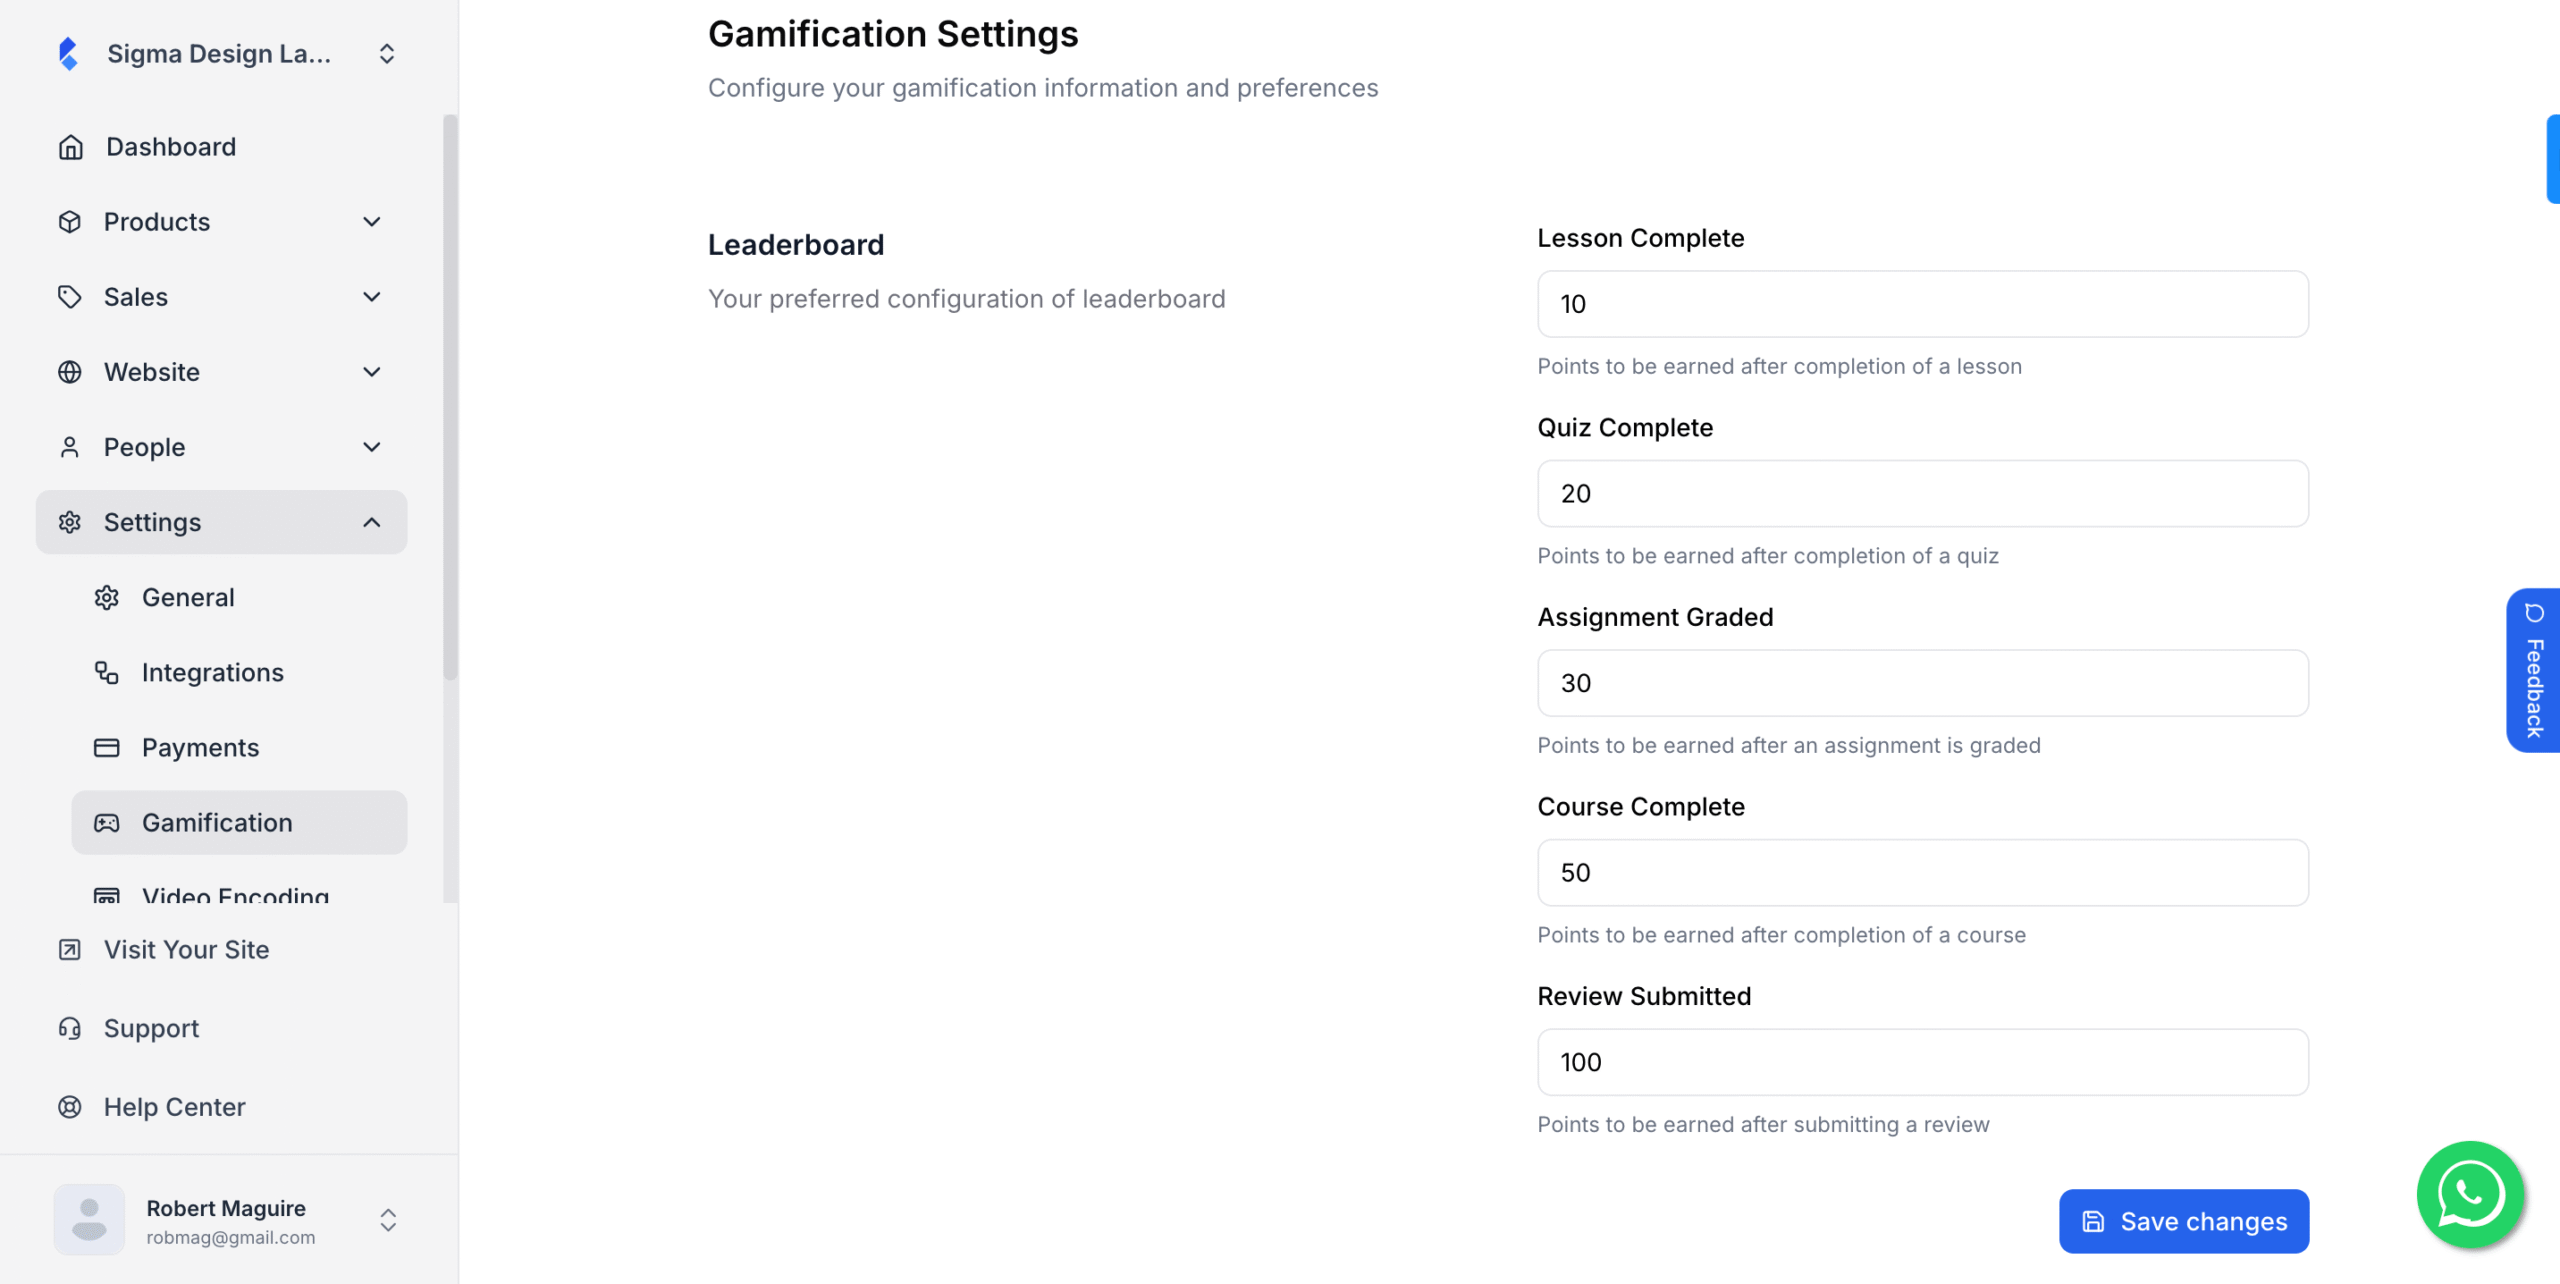The width and height of the screenshot is (2560, 1284).
Task: Open the Help Center
Action: 174,1106
